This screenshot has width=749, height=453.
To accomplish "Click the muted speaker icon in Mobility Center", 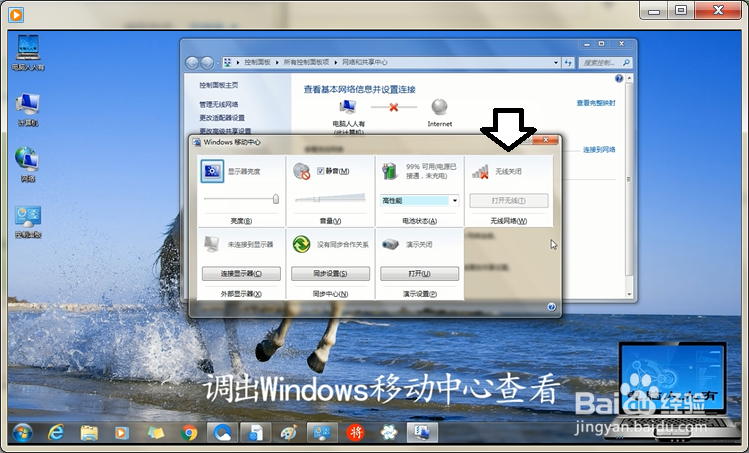I will pos(301,171).
